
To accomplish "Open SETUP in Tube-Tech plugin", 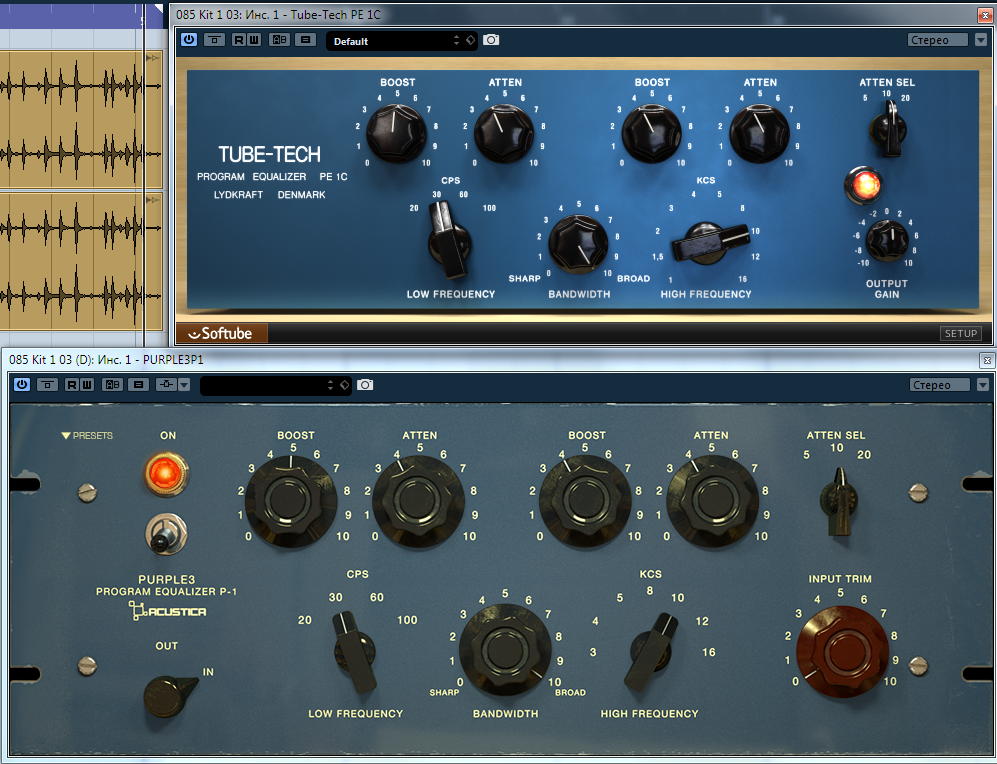I will 960,333.
